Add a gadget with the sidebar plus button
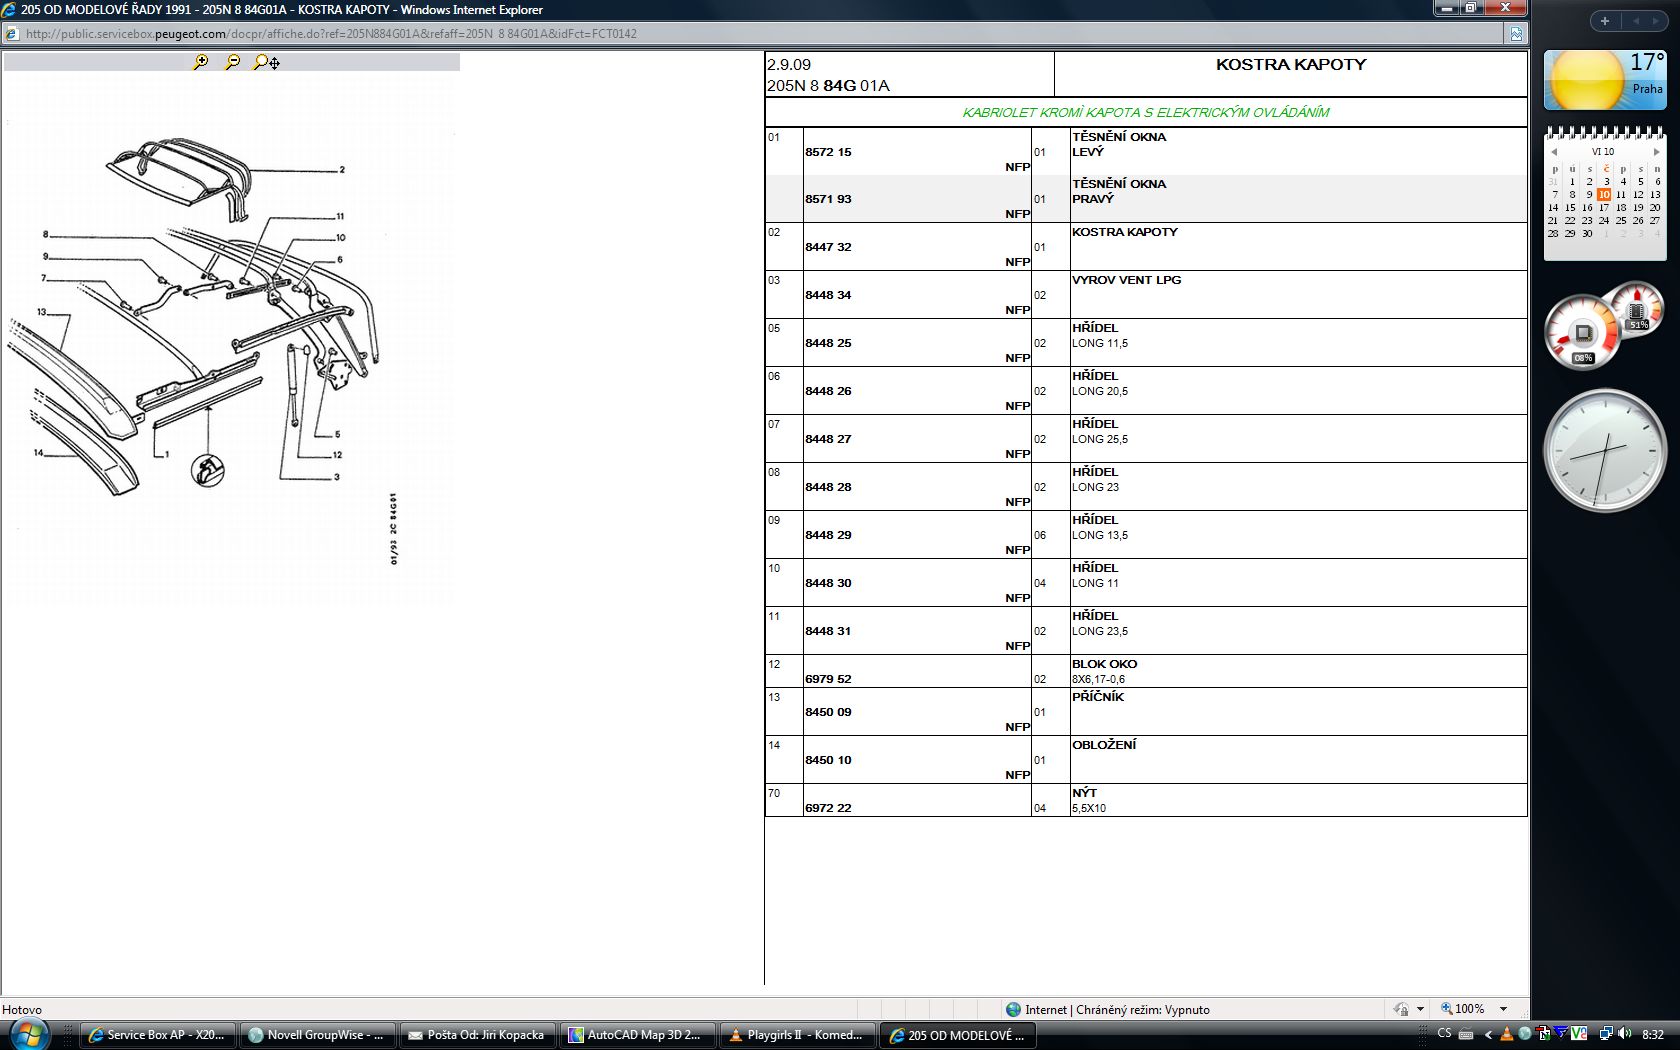The height and width of the screenshot is (1050, 1680). point(1605,21)
